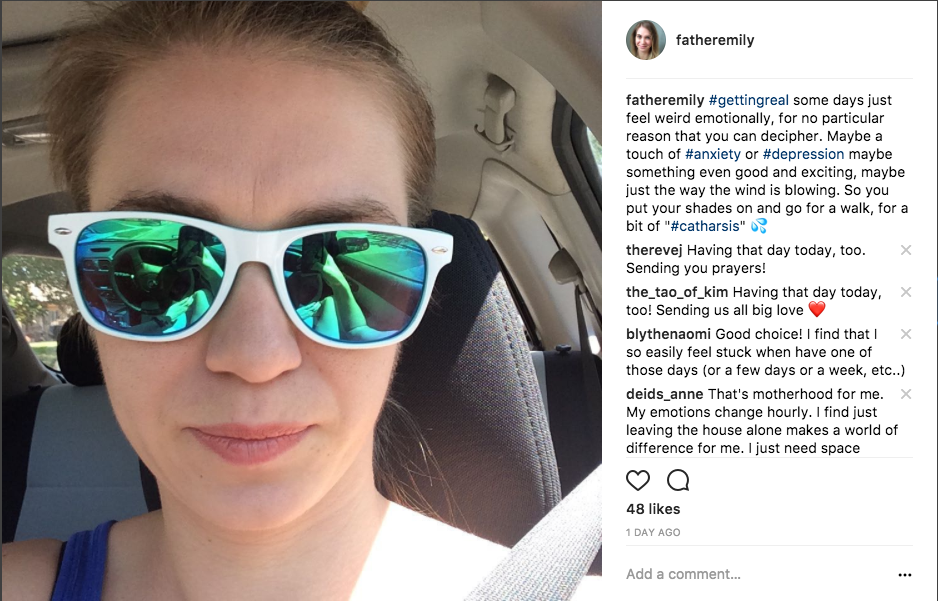
Task: View who liked via 48 likes
Action: point(653,509)
